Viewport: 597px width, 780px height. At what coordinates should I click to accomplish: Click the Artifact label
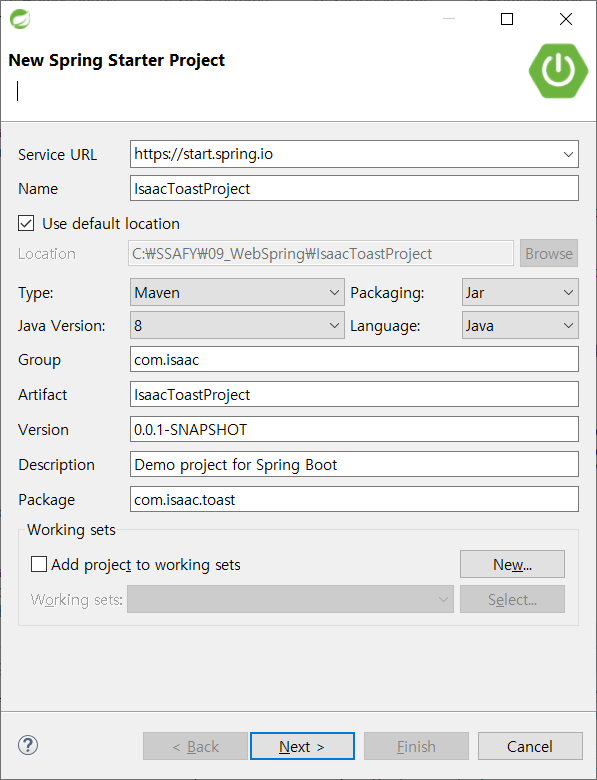coord(43,394)
